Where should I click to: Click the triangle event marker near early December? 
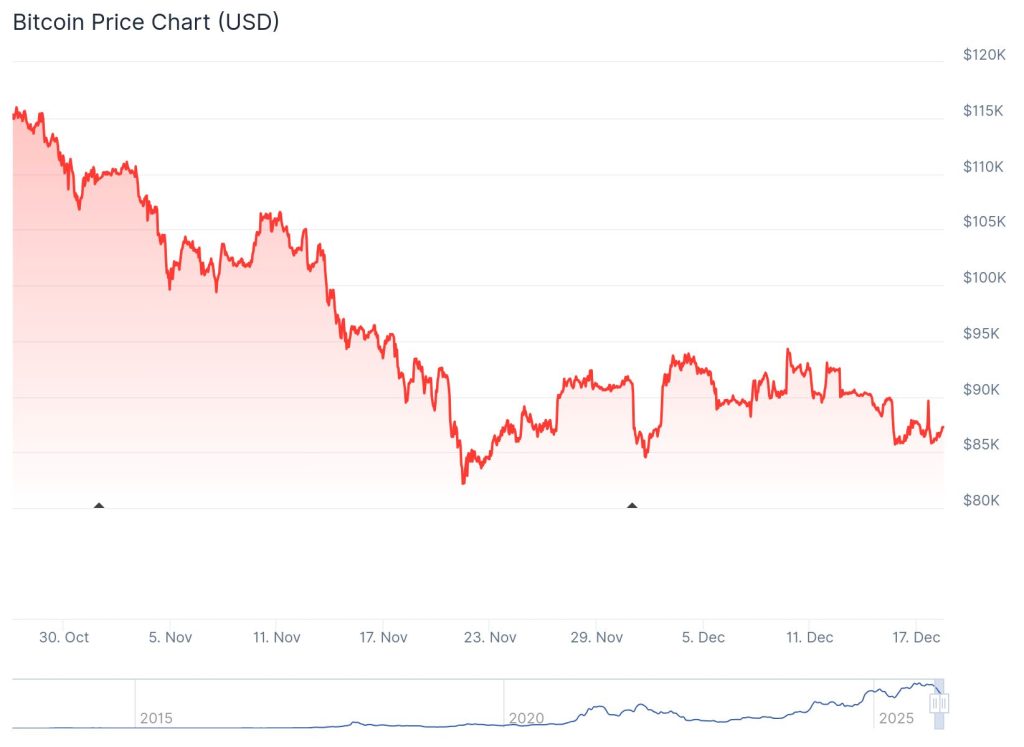coord(632,505)
